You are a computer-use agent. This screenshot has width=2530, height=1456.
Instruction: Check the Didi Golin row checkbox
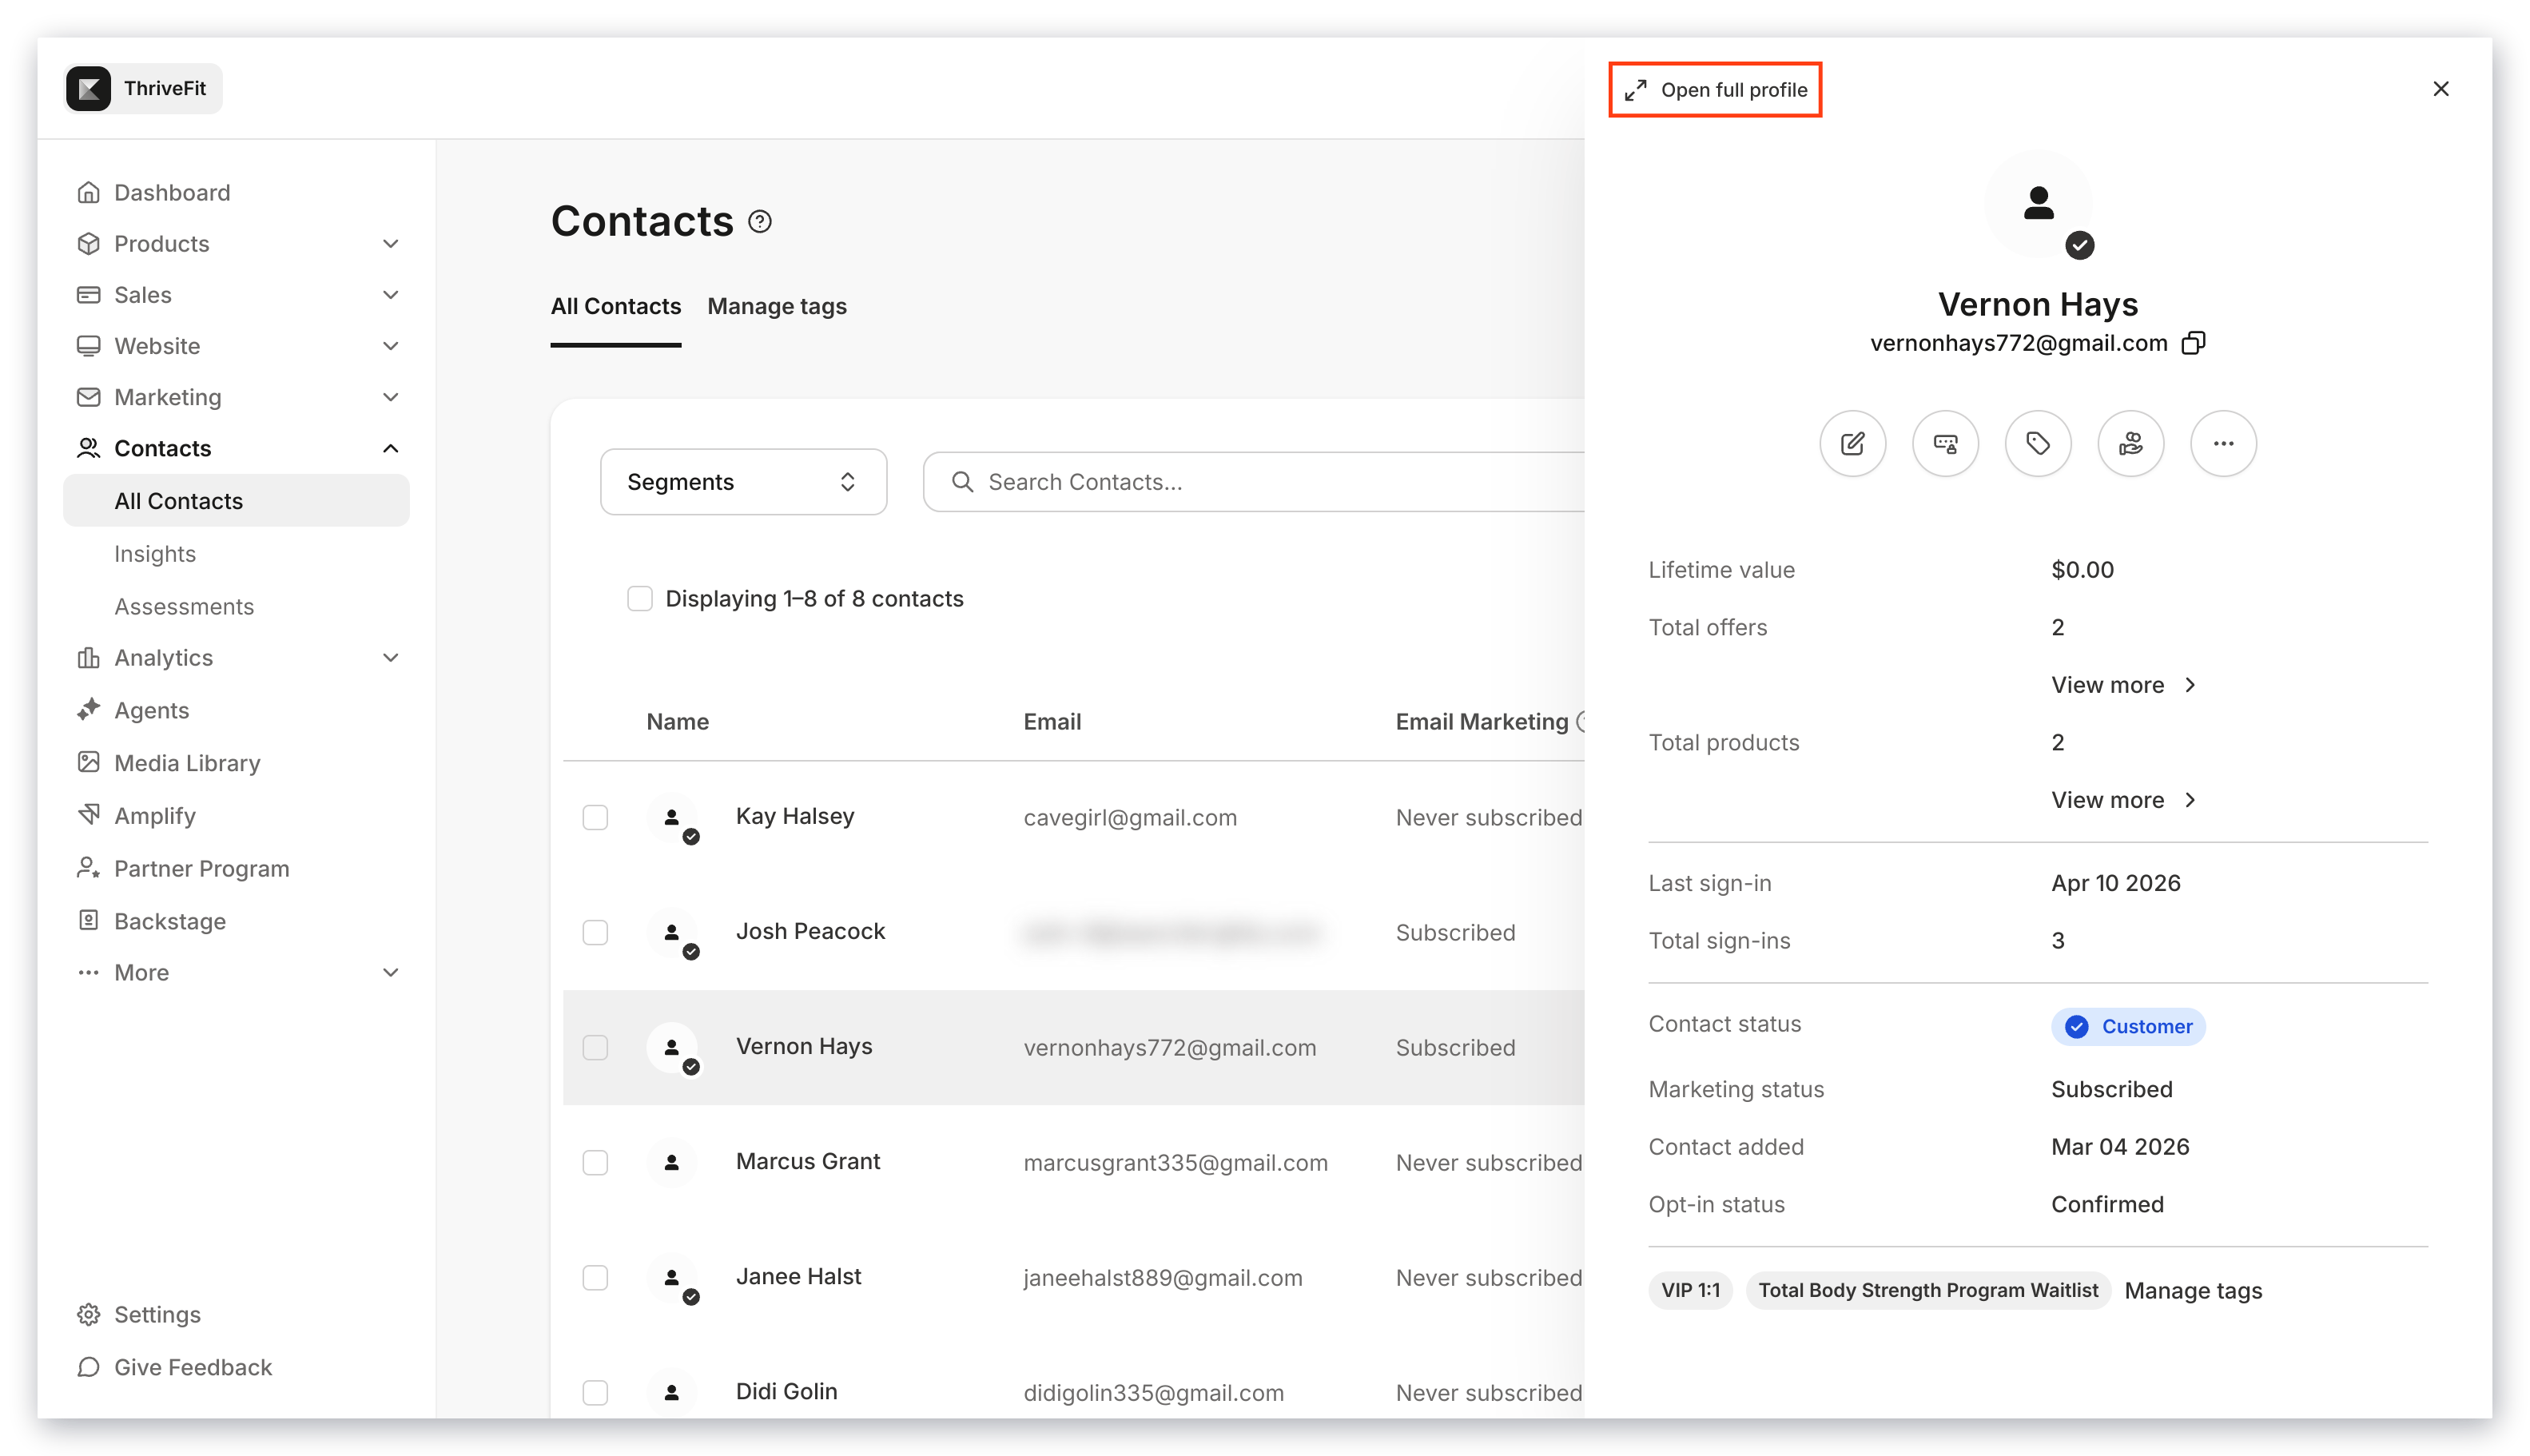coord(595,1393)
